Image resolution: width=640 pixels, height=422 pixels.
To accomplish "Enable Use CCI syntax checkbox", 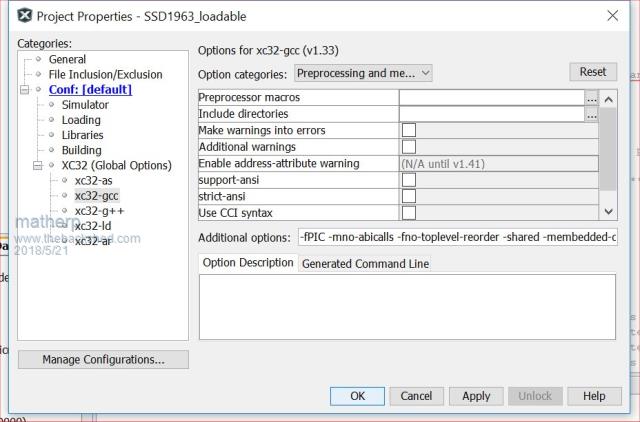I will pyautogui.click(x=409, y=213).
